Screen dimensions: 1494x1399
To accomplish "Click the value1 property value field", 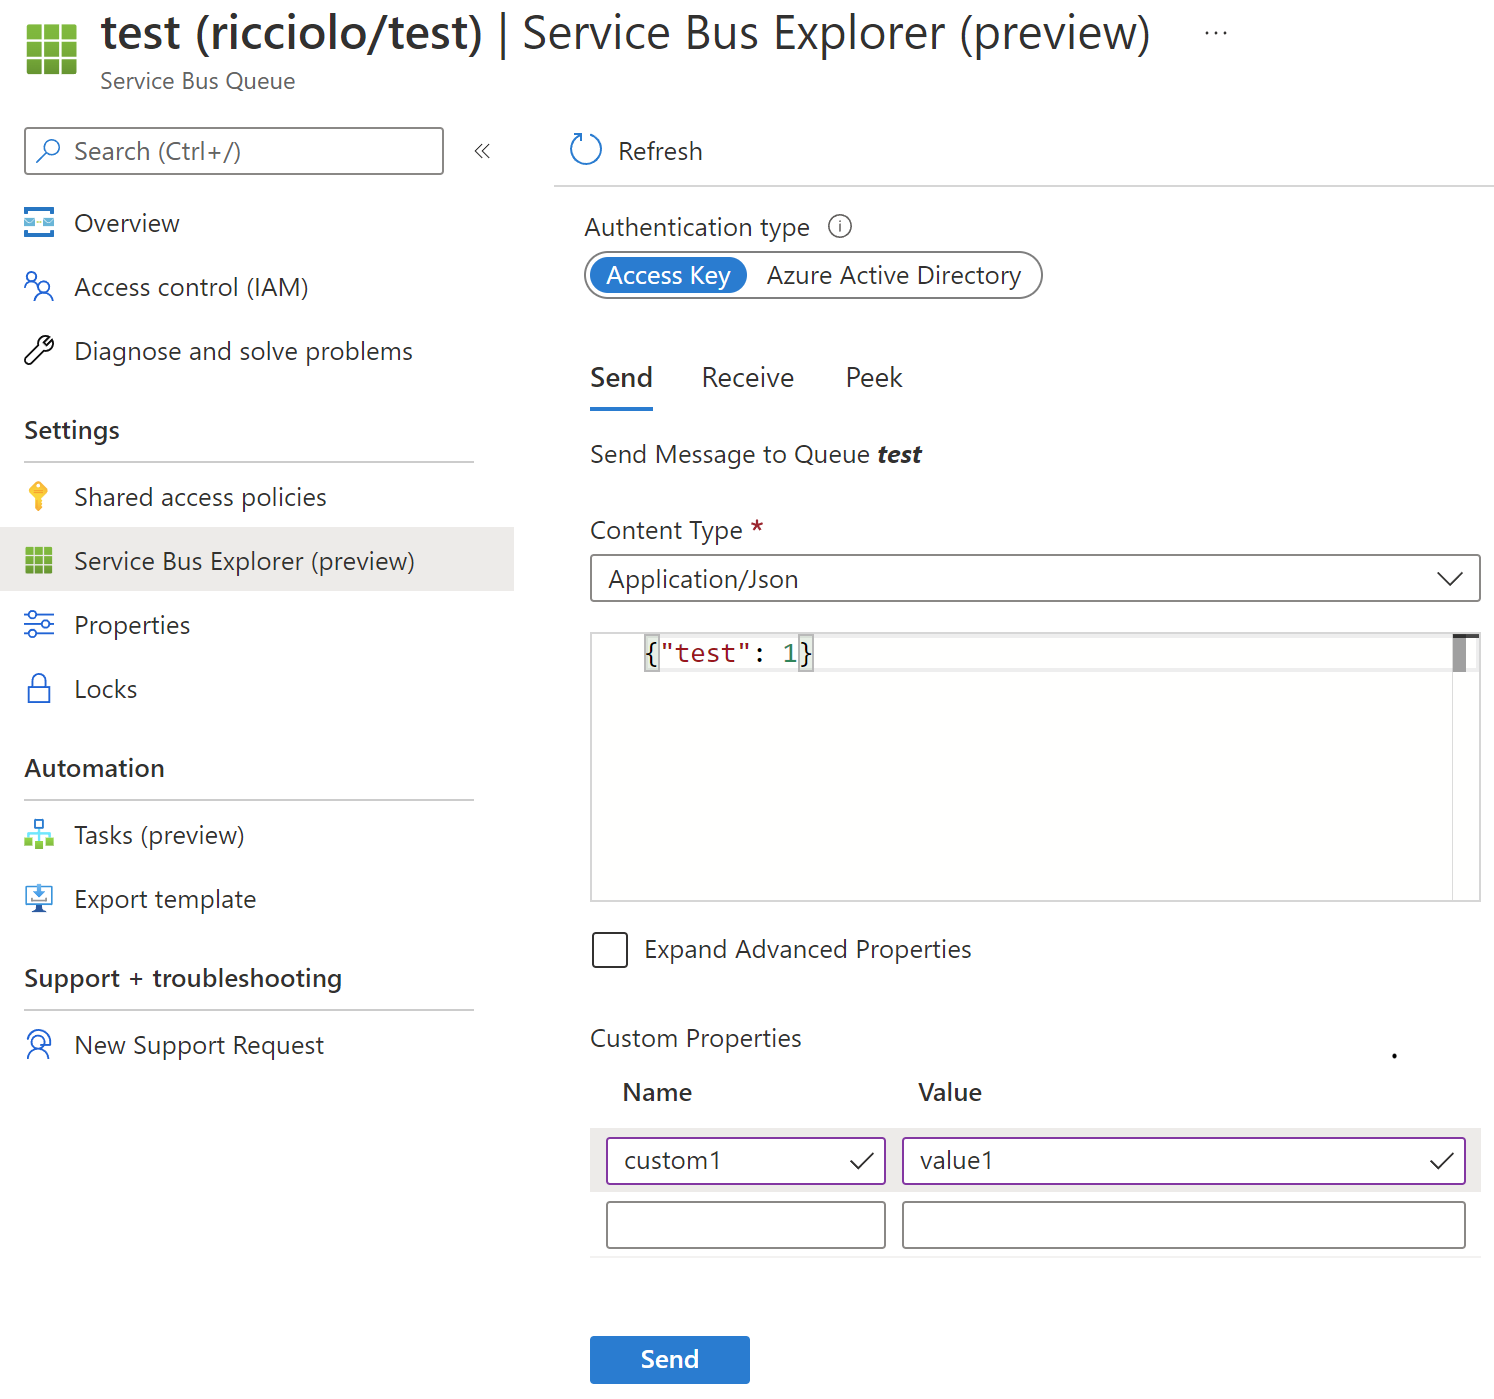I will pyautogui.click(x=1184, y=1161).
